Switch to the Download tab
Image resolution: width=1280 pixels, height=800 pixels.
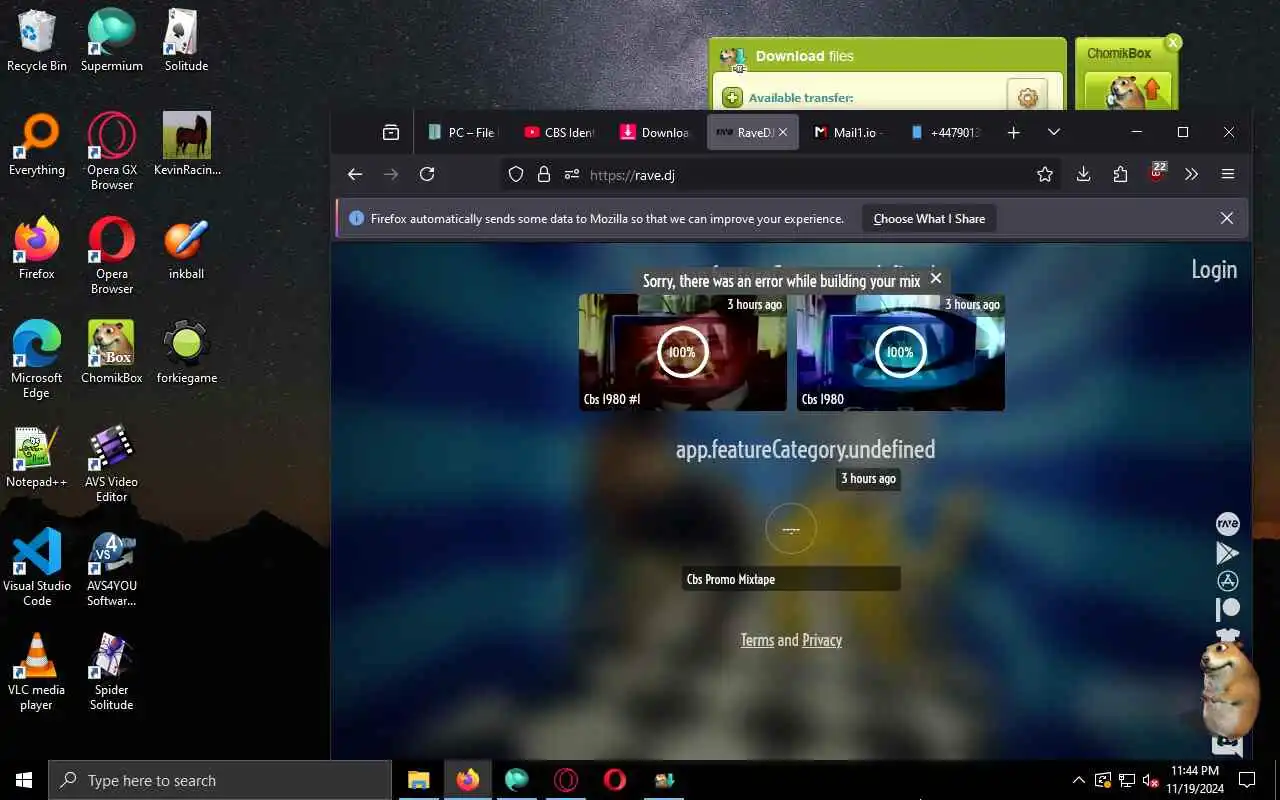tap(654, 132)
